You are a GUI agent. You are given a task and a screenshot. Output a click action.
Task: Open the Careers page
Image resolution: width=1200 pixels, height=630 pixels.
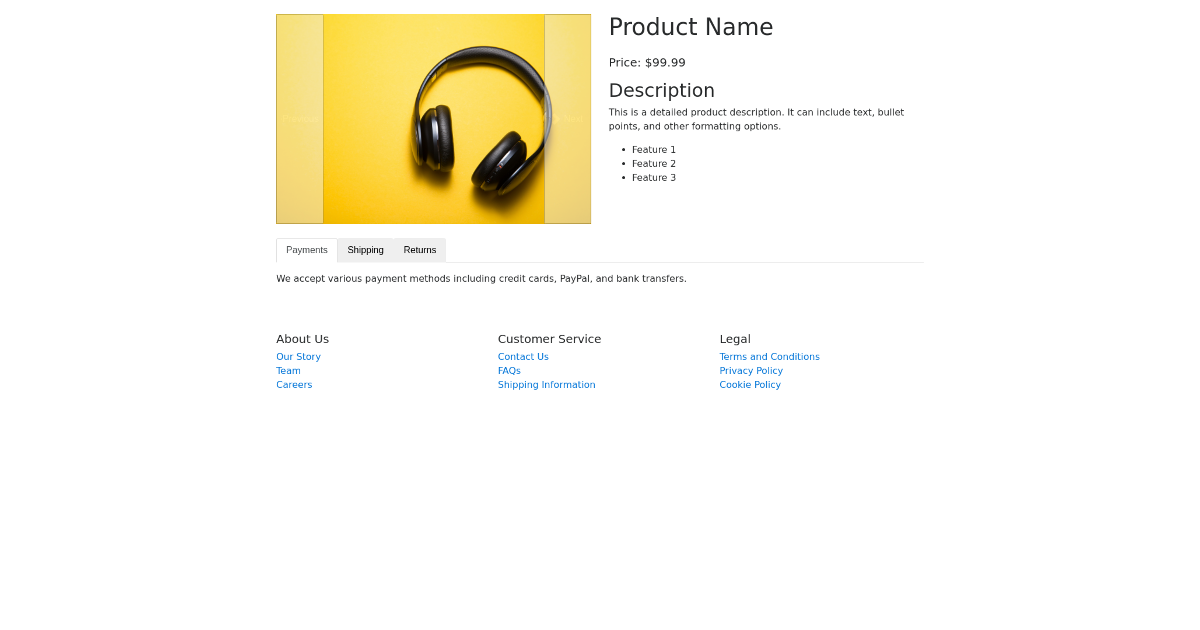pyautogui.click(x=294, y=384)
